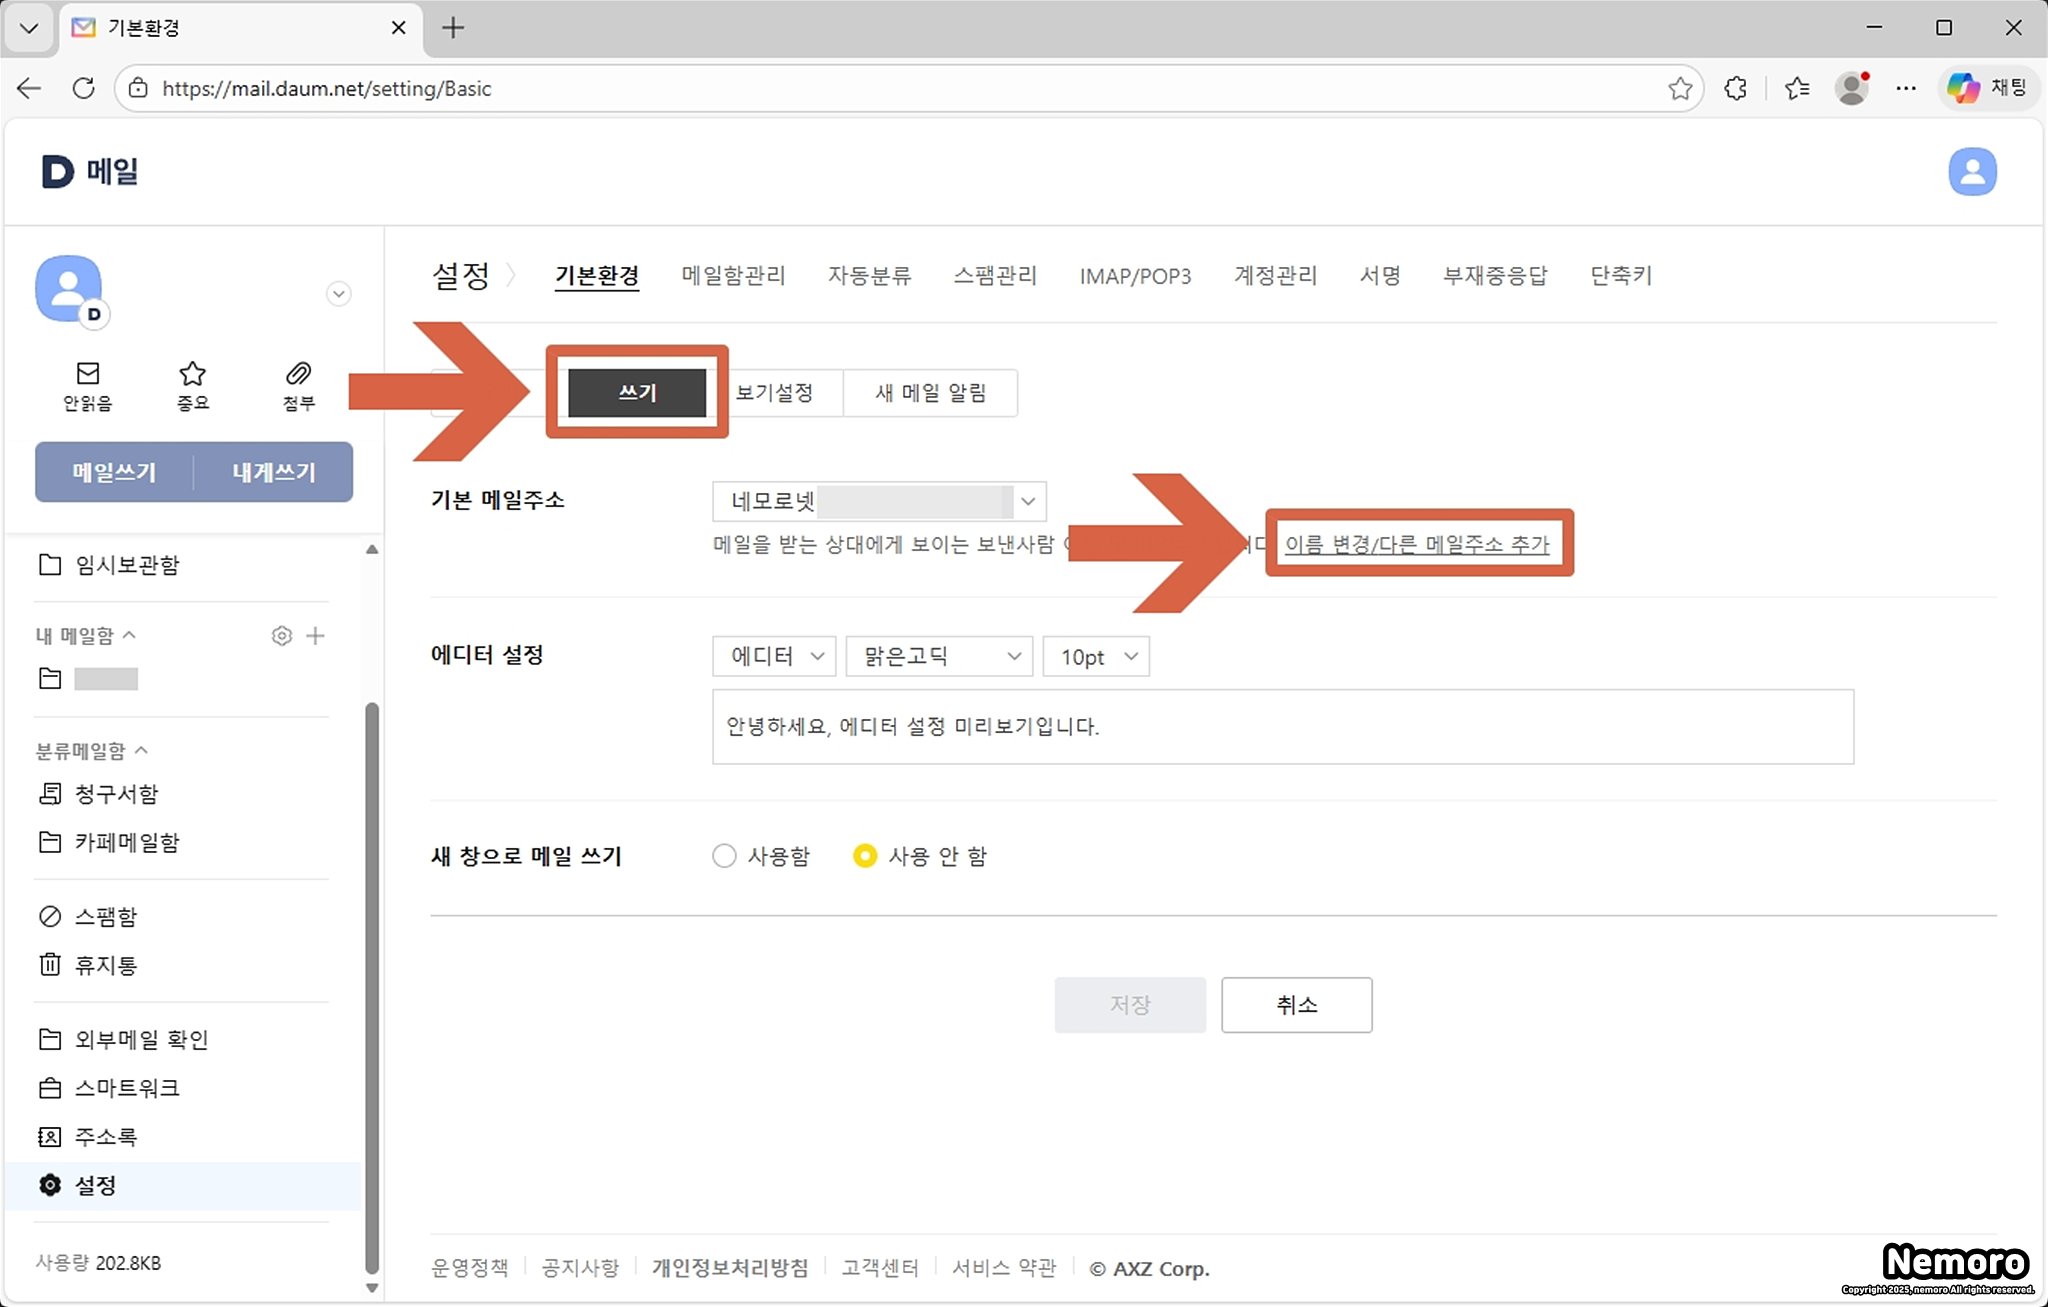The height and width of the screenshot is (1307, 2048).
Task: Open the default mail address dropdown
Action: pos(1027,501)
